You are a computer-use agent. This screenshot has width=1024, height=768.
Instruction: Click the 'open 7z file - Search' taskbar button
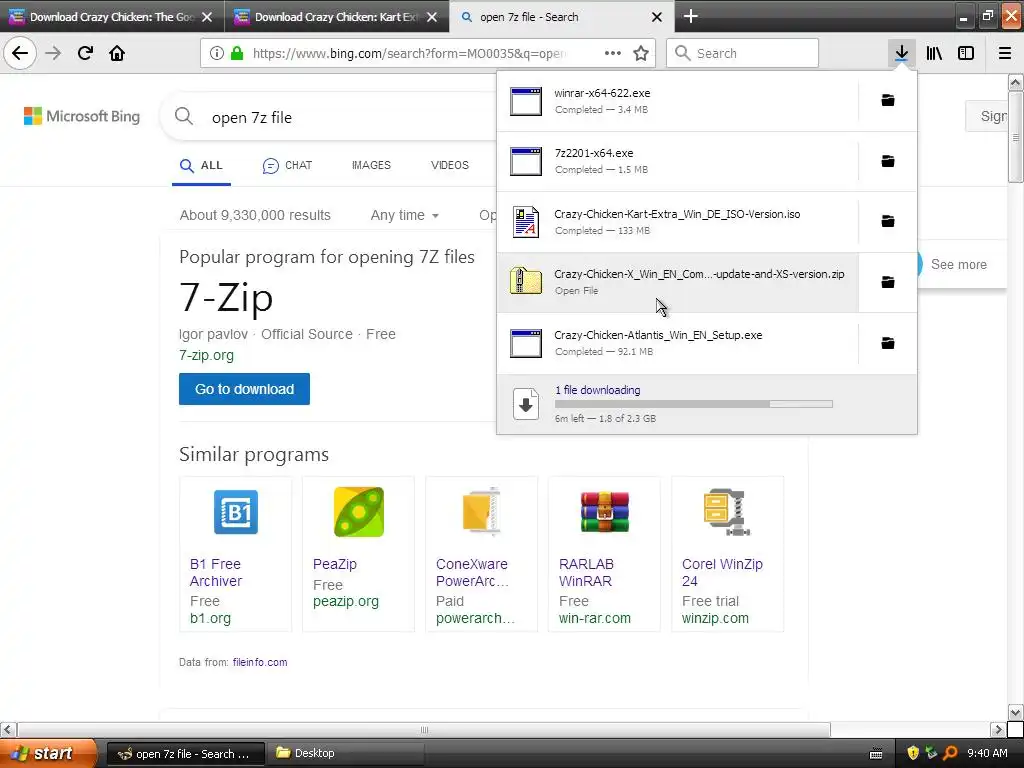coord(185,754)
